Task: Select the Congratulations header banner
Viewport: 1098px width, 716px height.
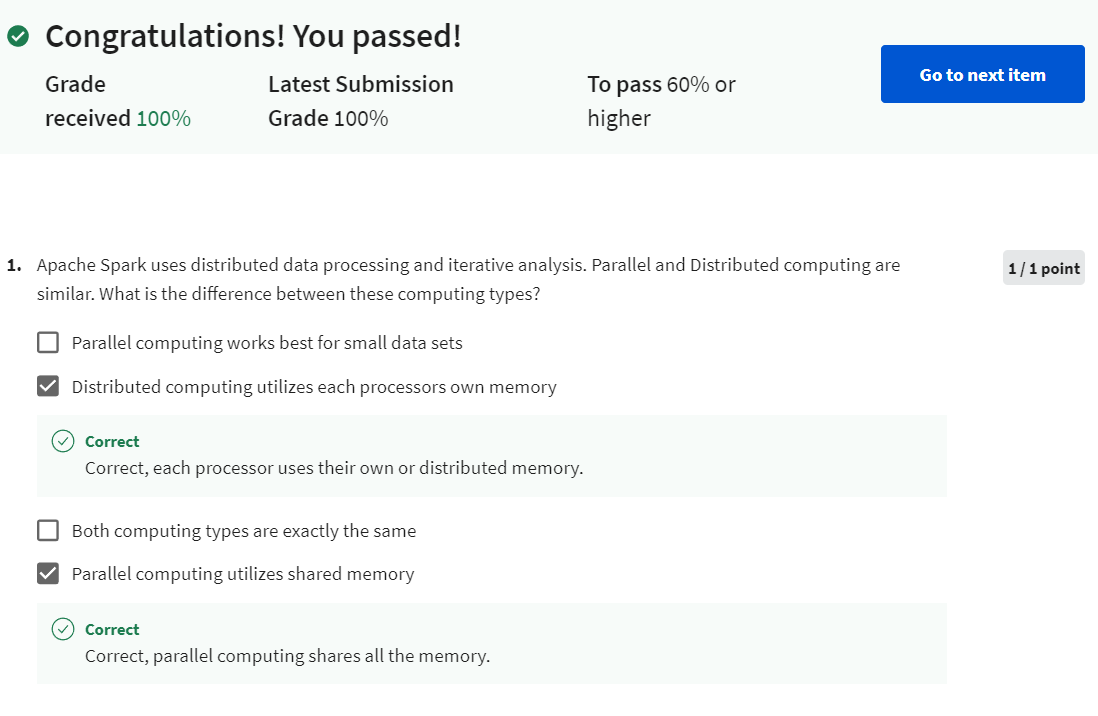Action: point(252,35)
